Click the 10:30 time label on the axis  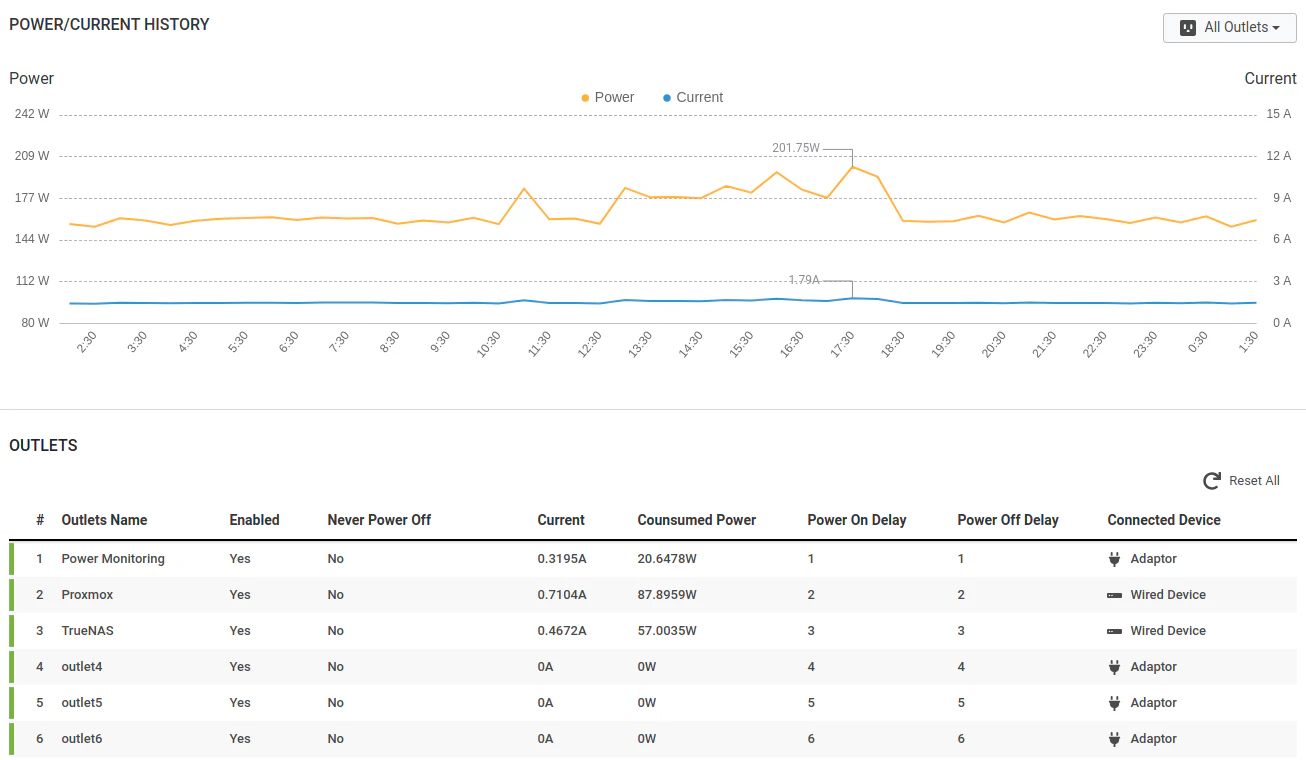488,344
